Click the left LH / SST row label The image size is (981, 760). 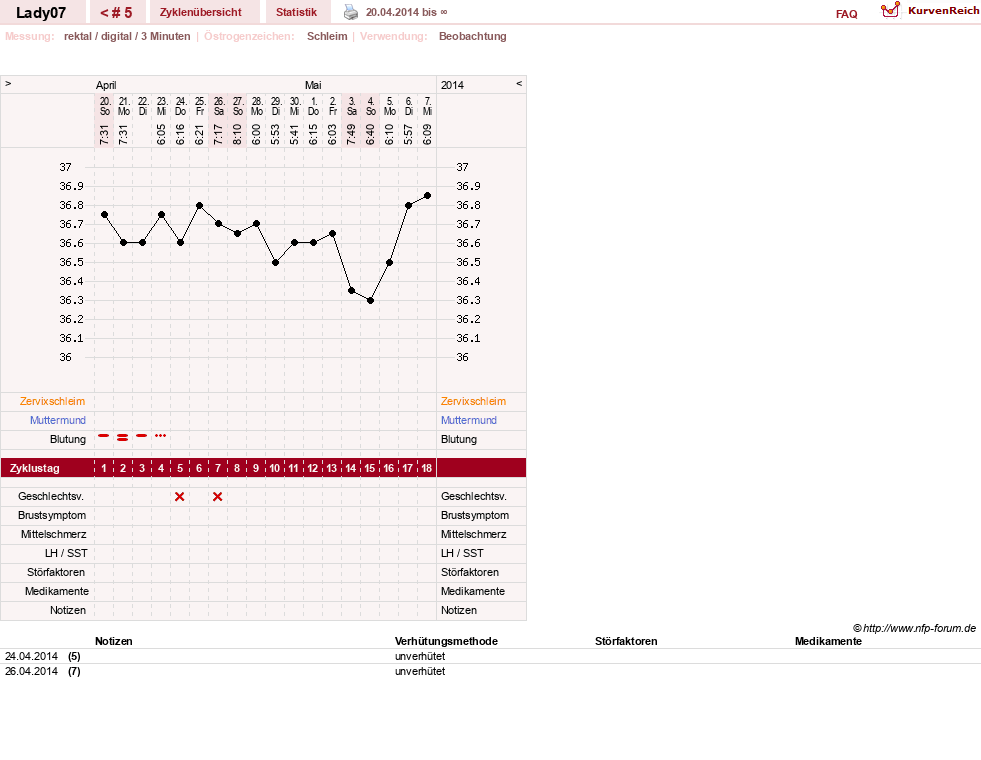(x=66, y=554)
